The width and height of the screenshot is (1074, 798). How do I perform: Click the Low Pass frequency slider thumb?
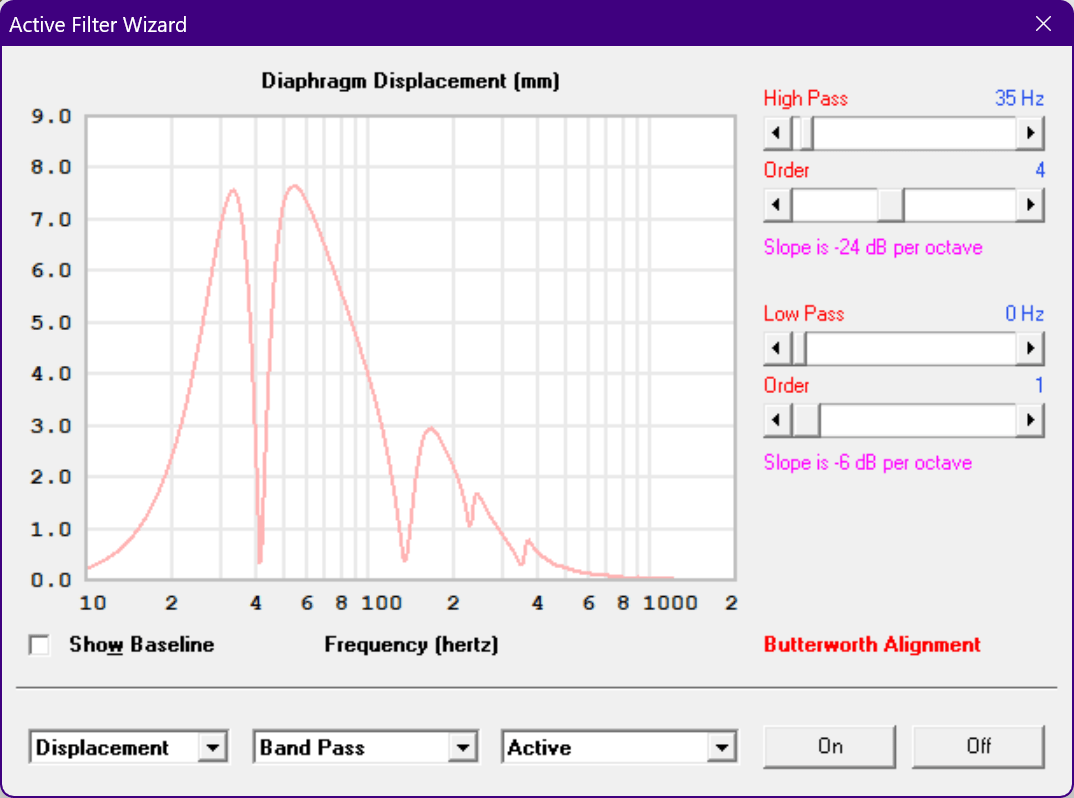799,349
